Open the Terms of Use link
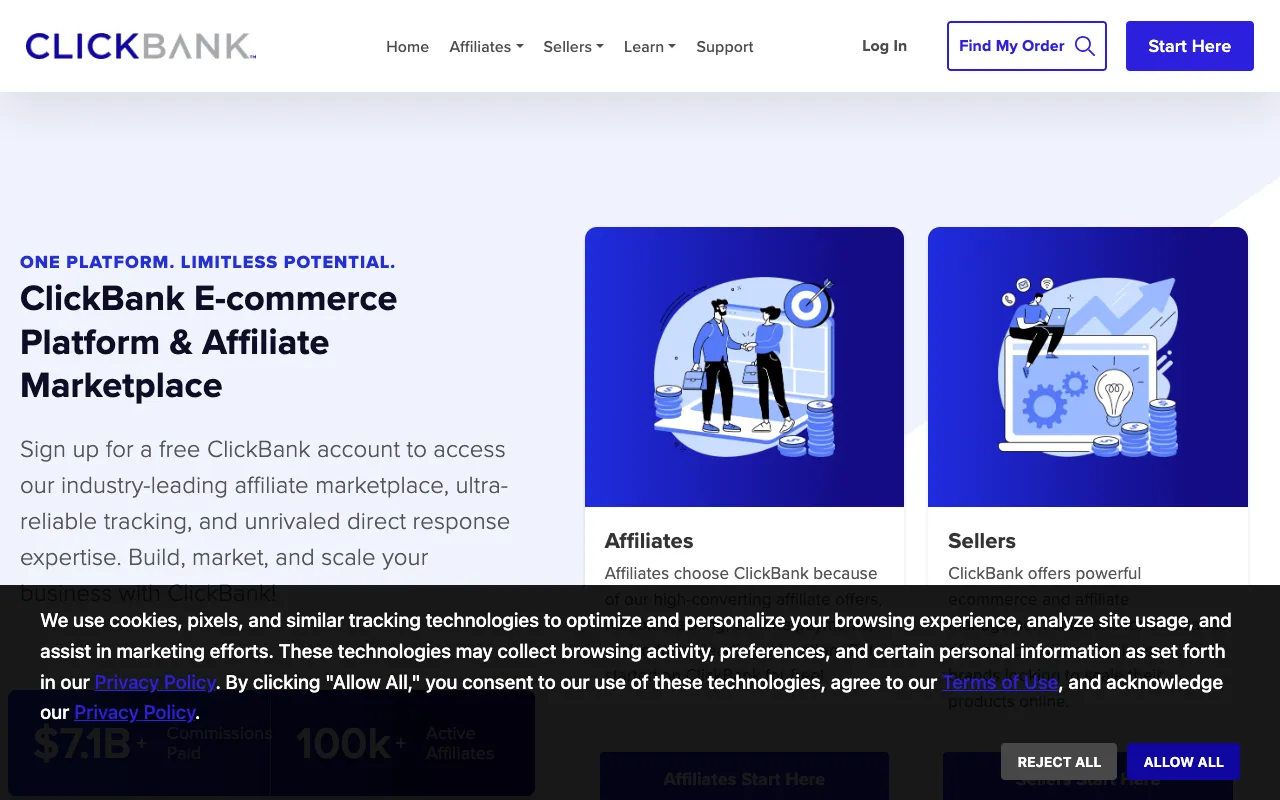The image size is (1280, 800). pos(1000,682)
